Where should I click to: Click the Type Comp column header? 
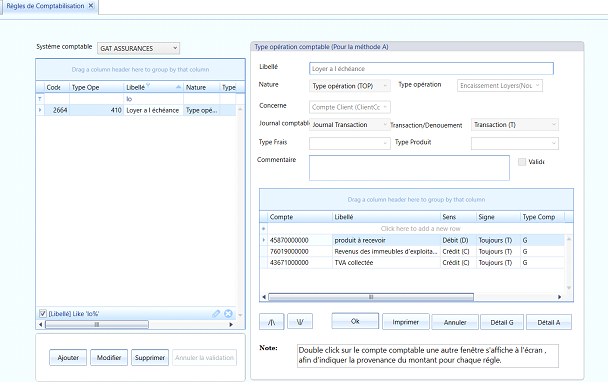coord(542,217)
